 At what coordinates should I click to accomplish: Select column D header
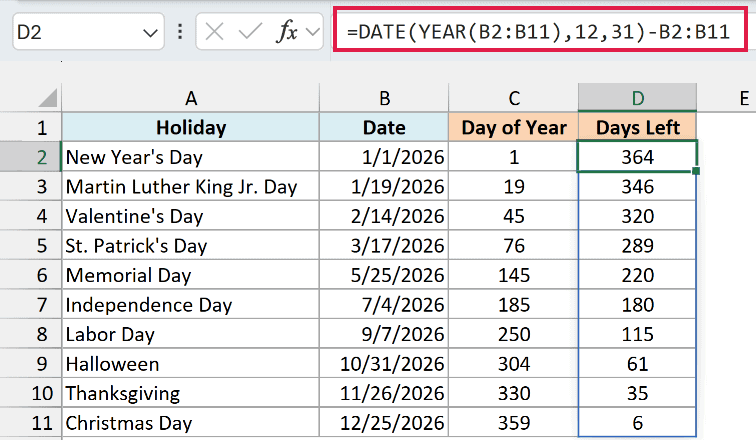coord(637,98)
